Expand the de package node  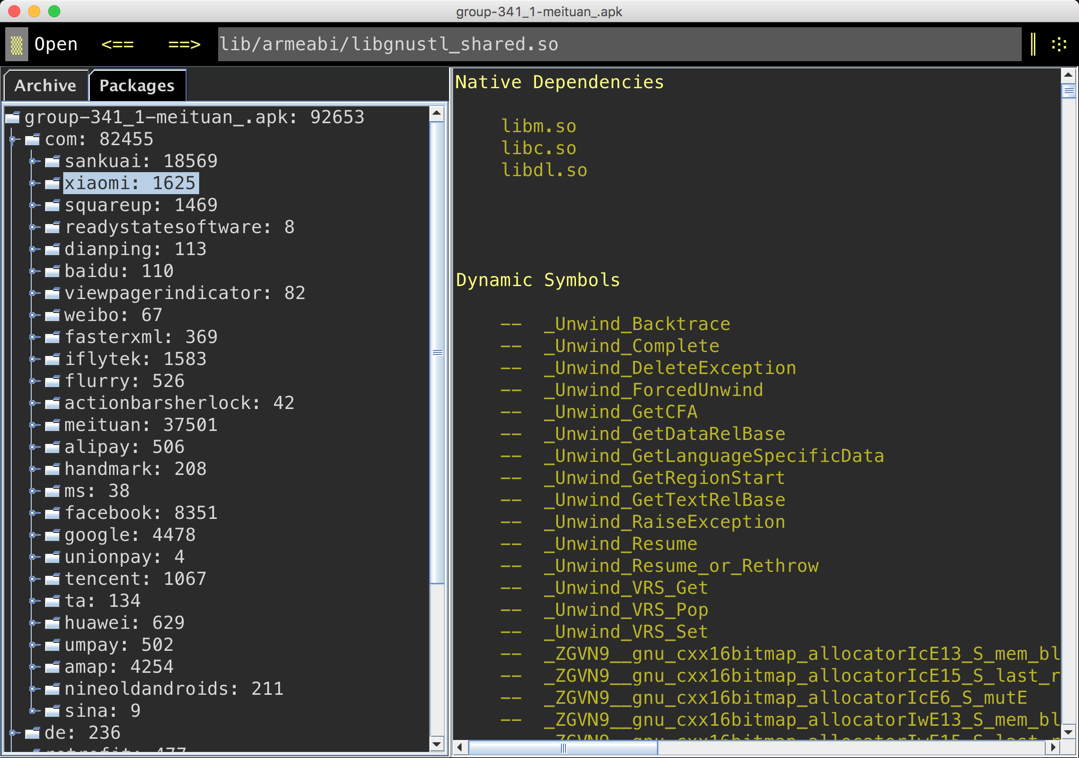[x=14, y=733]
